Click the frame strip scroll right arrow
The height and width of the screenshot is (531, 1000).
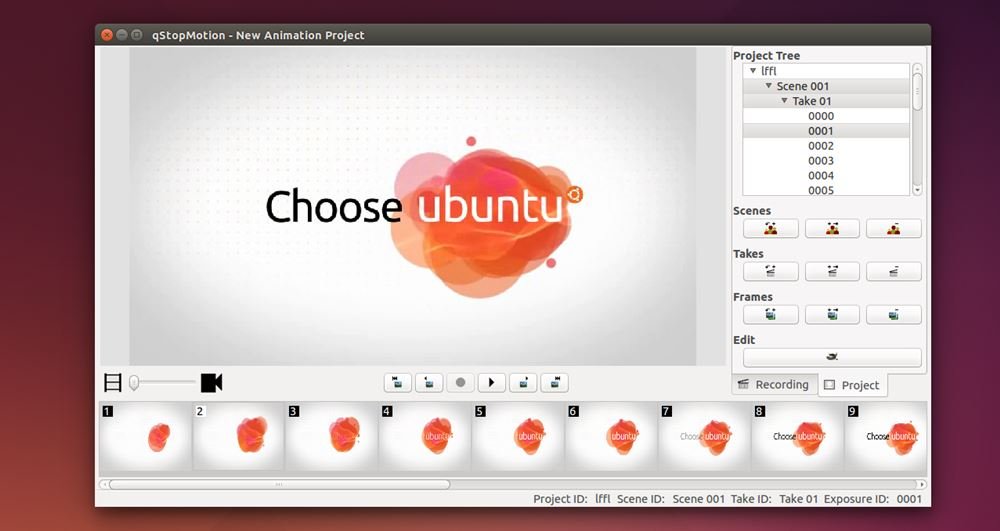click(x=922, y=484)
